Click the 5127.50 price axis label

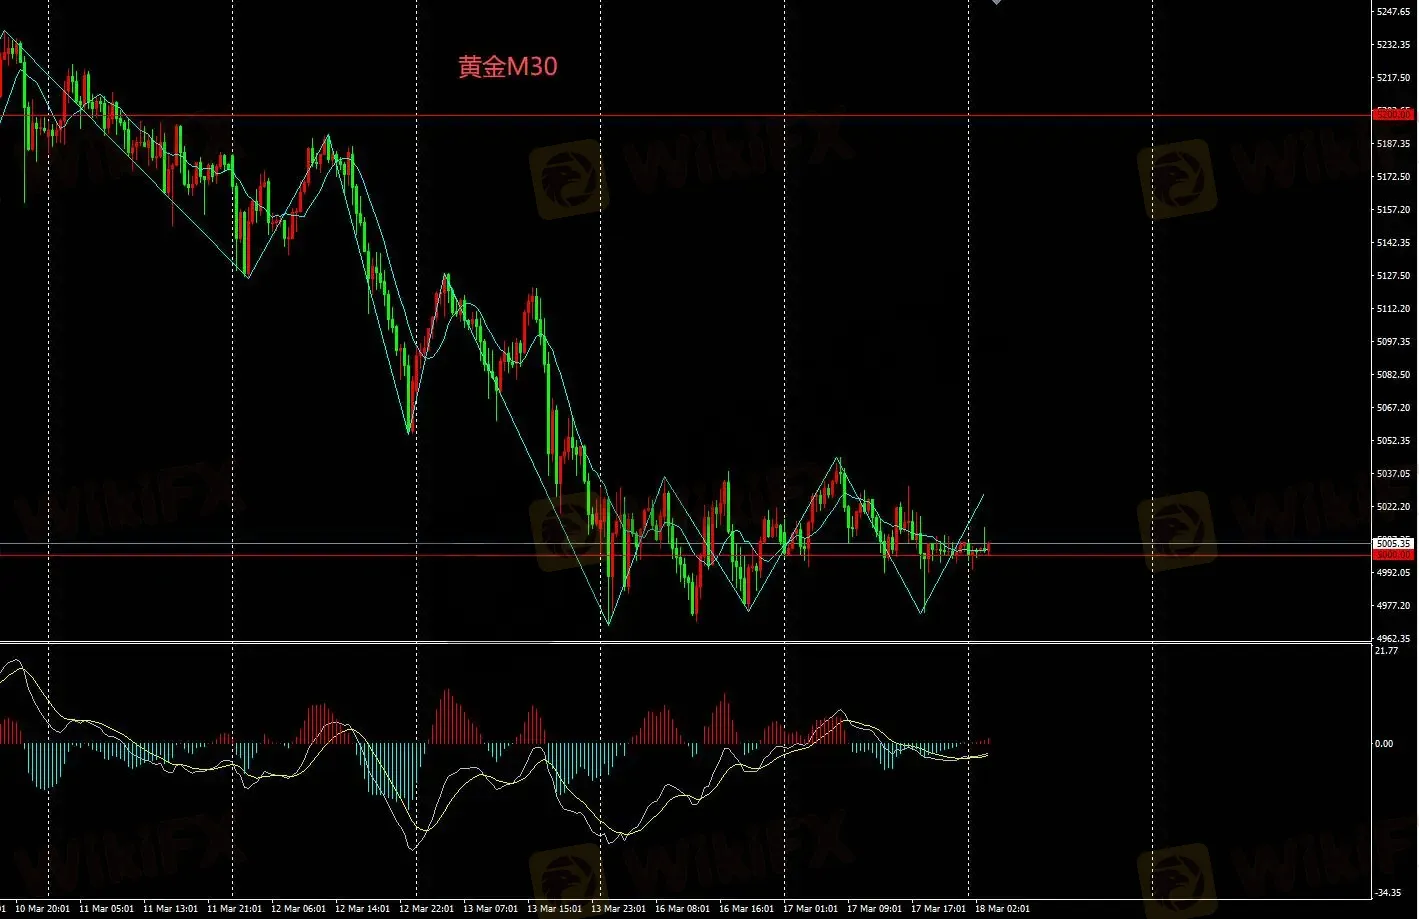[x=1393, y=276]
